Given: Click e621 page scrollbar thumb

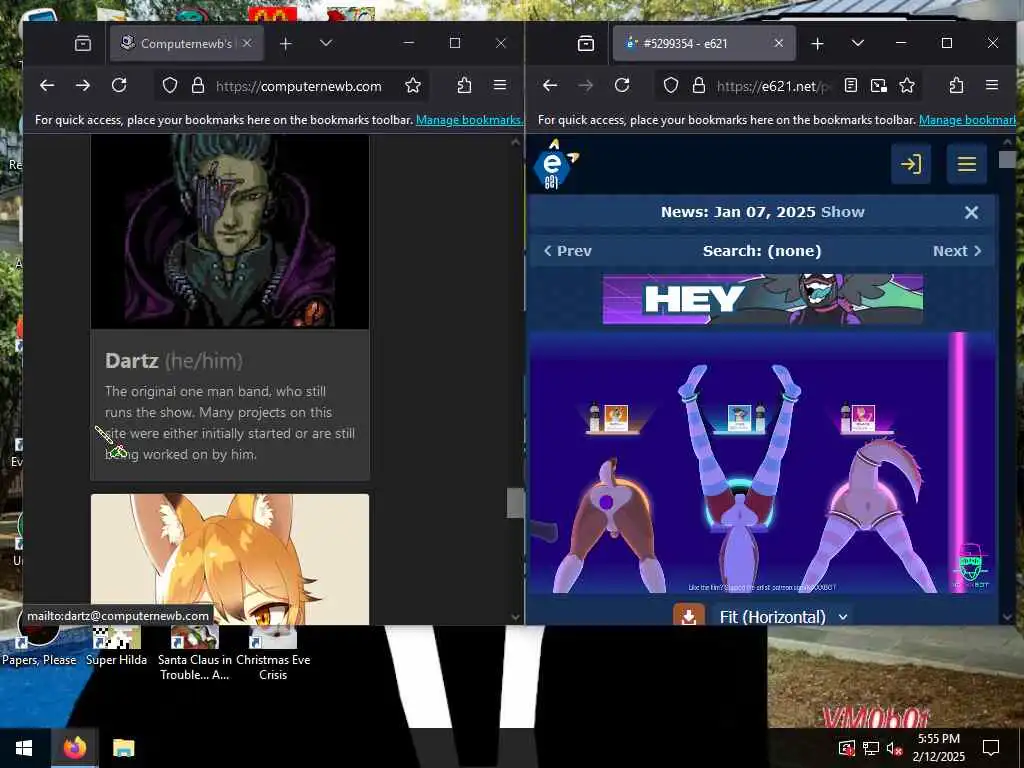Looking at the screenshot, I should pos(1007,159).
